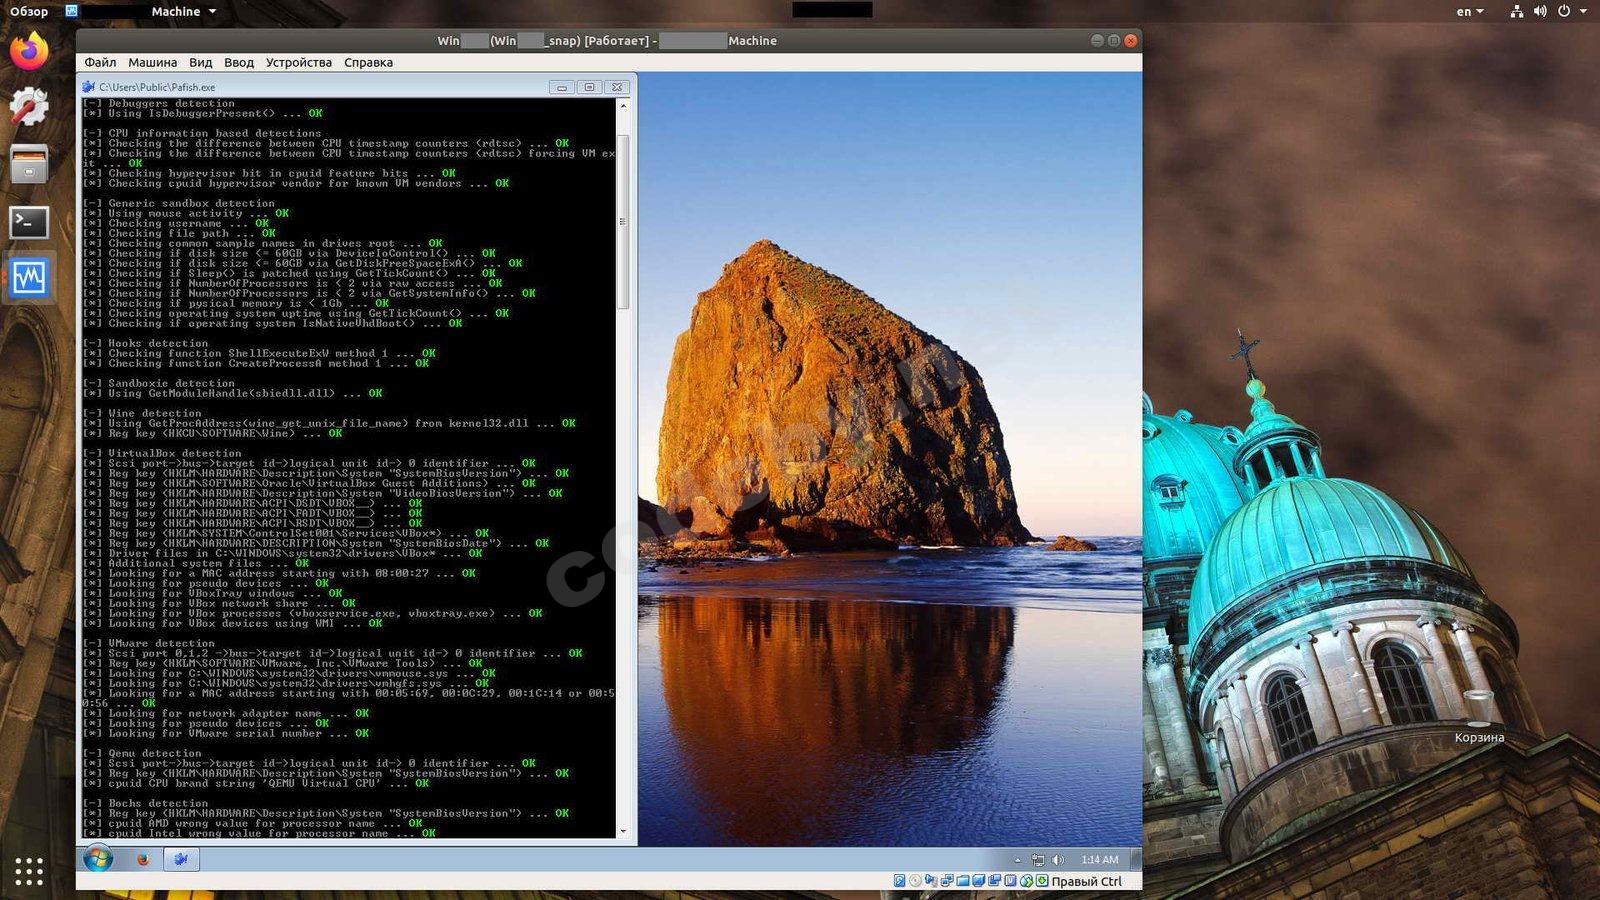The width and height of the screenshot is (1600, 900).
Task: Click the "Wine detection" heading line
Action: point(142,413)
